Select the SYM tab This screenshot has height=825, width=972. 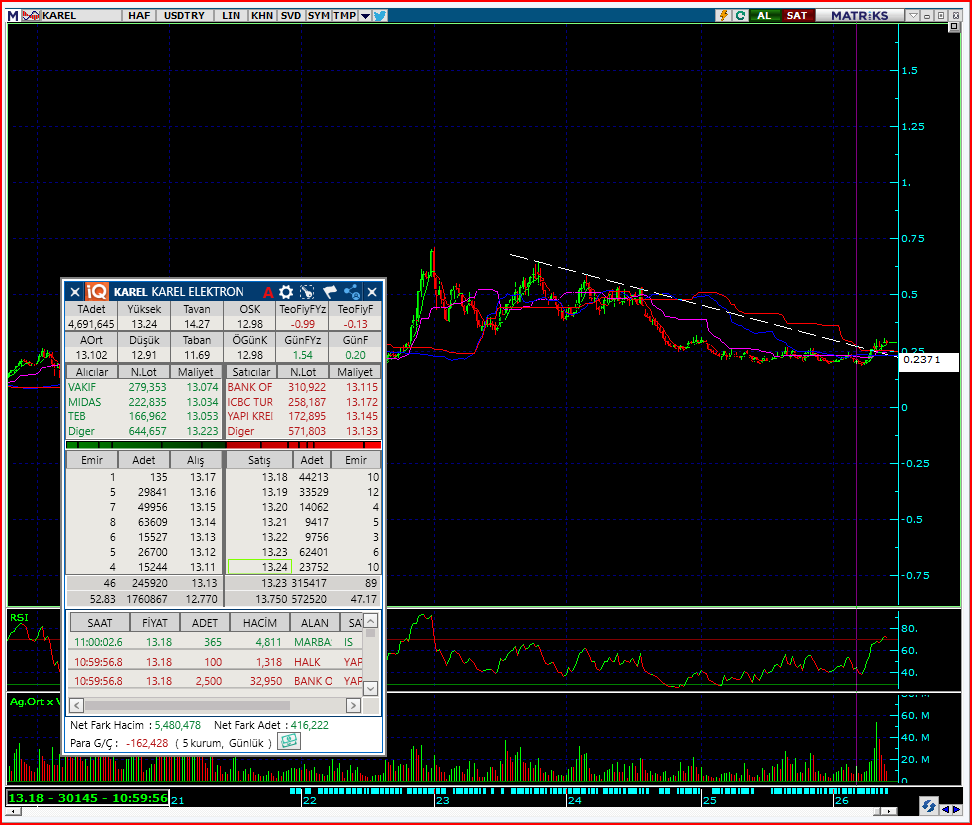click(x=319, y=15)
